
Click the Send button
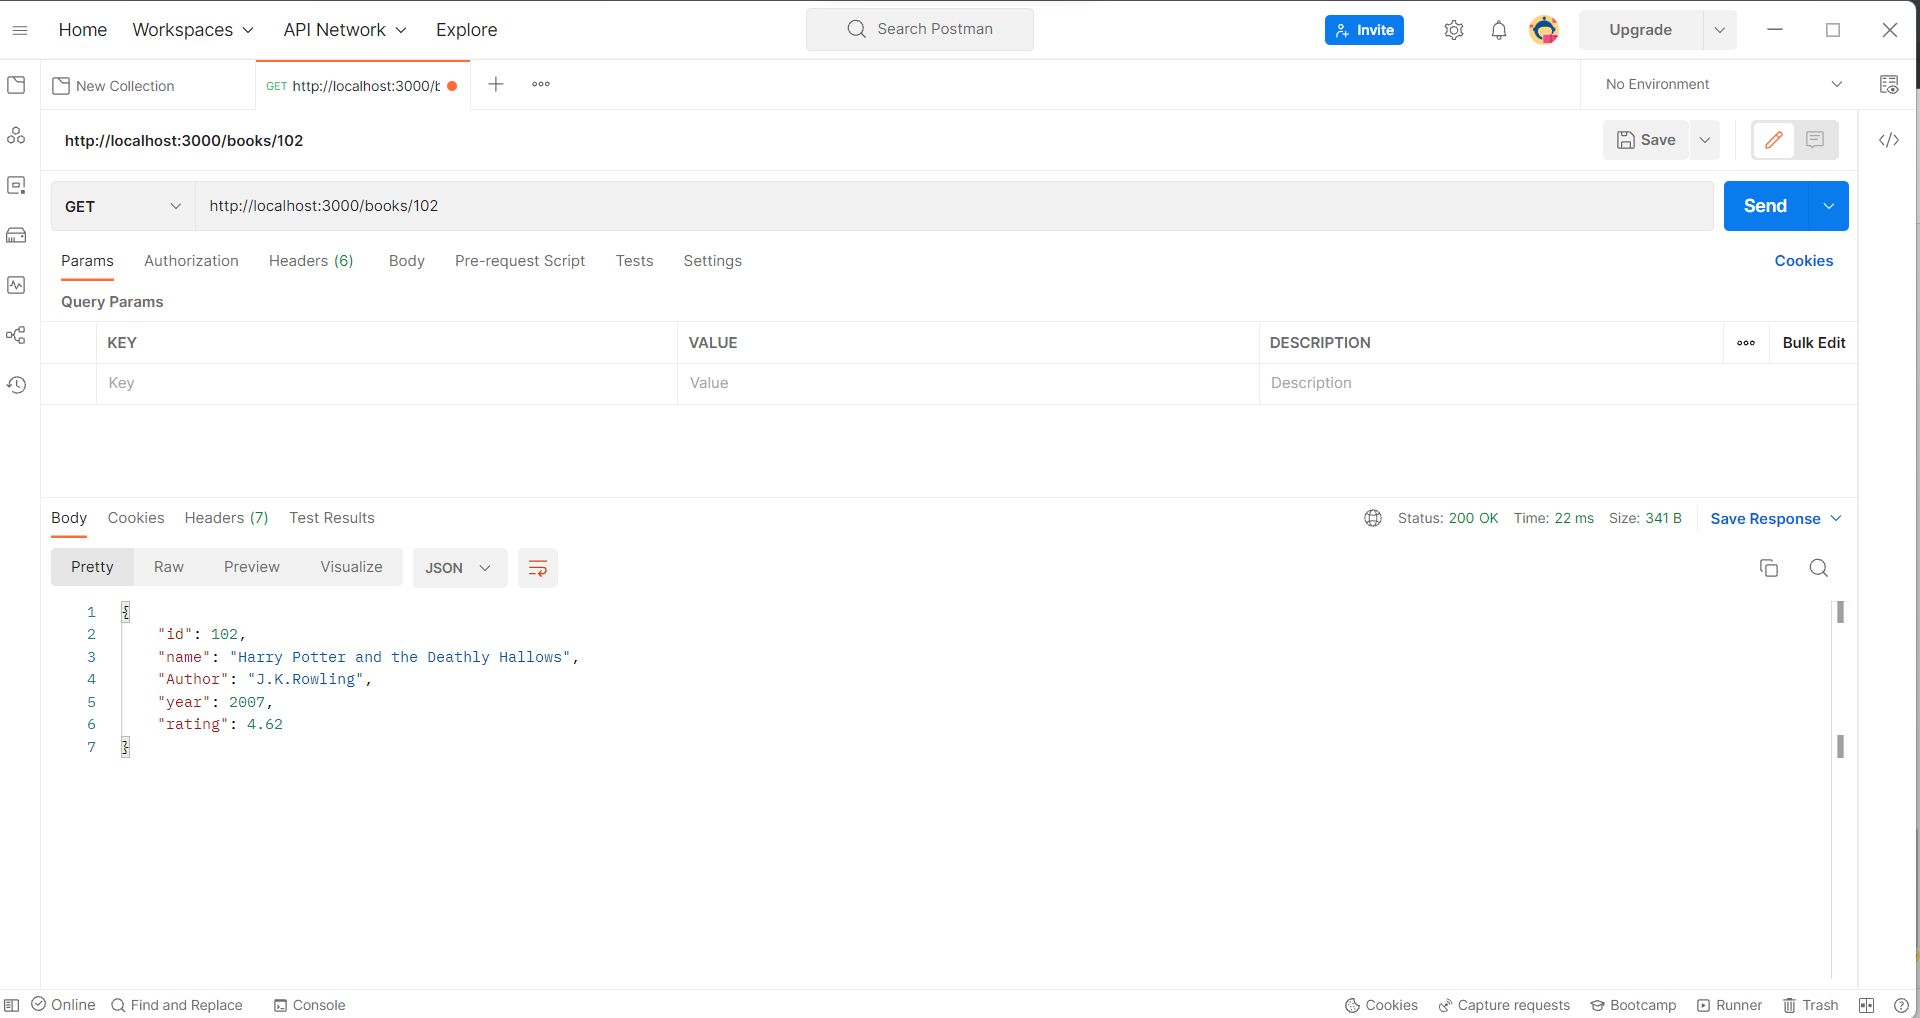(x=1765, y=206)
